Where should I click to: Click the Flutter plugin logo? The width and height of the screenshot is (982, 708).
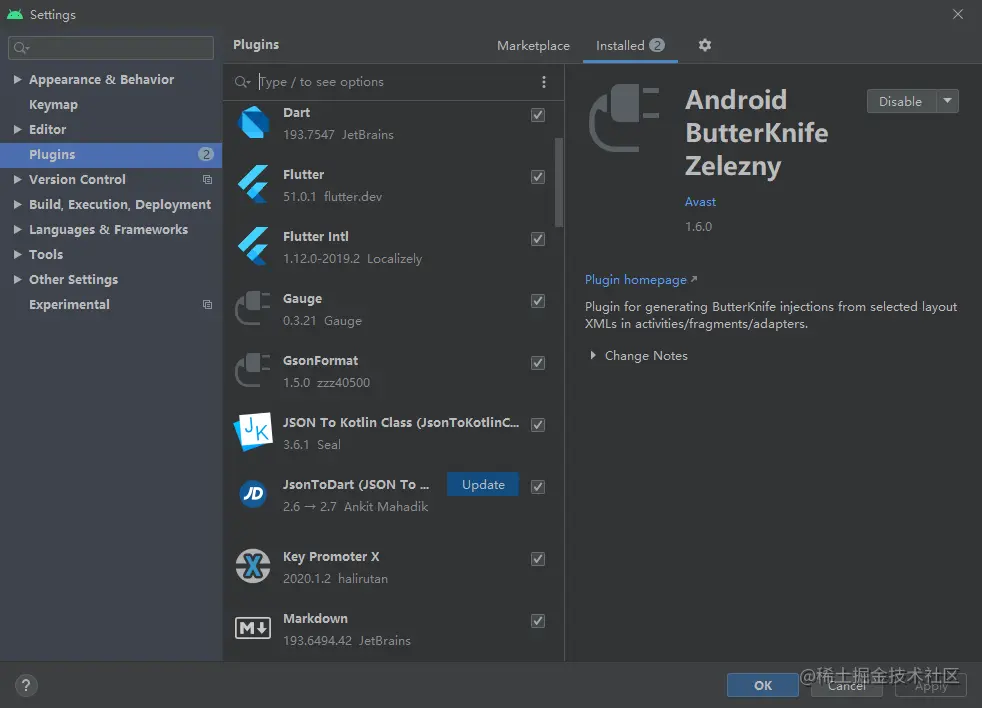(253, 185)
